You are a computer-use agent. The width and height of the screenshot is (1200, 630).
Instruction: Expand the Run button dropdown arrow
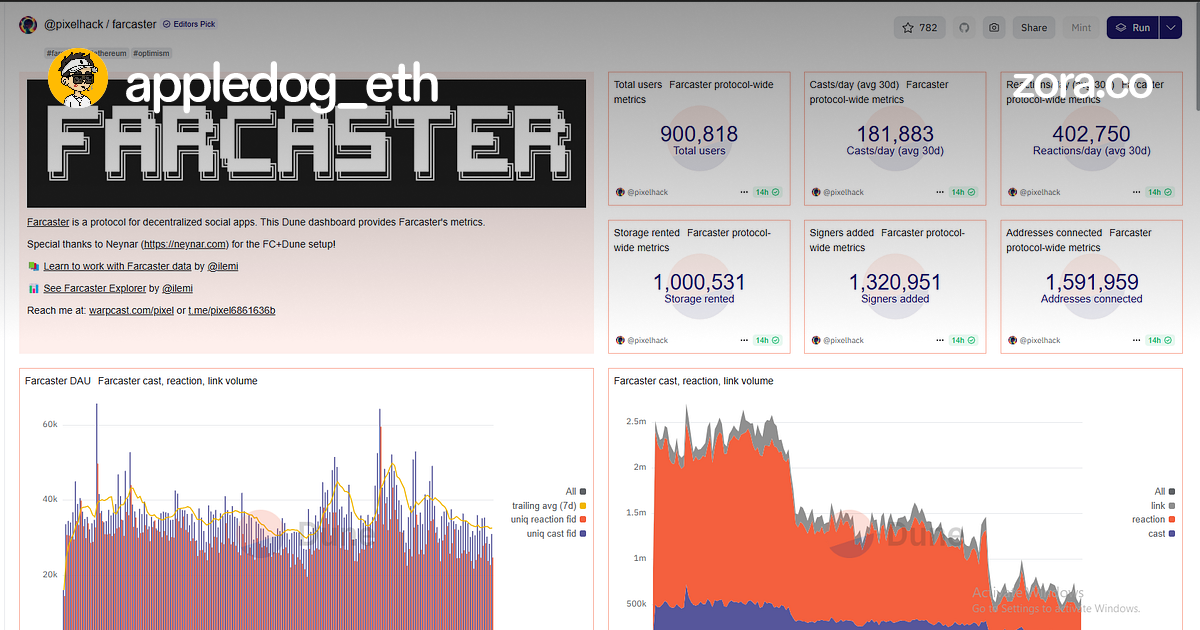click(1171, 28)
